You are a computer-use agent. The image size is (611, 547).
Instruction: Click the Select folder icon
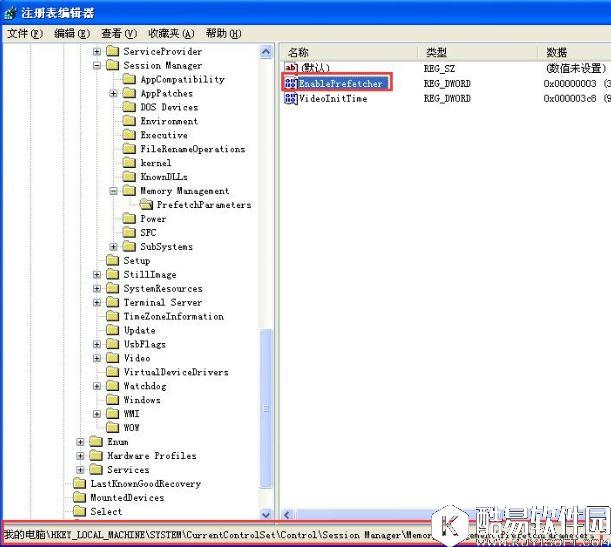79,512
